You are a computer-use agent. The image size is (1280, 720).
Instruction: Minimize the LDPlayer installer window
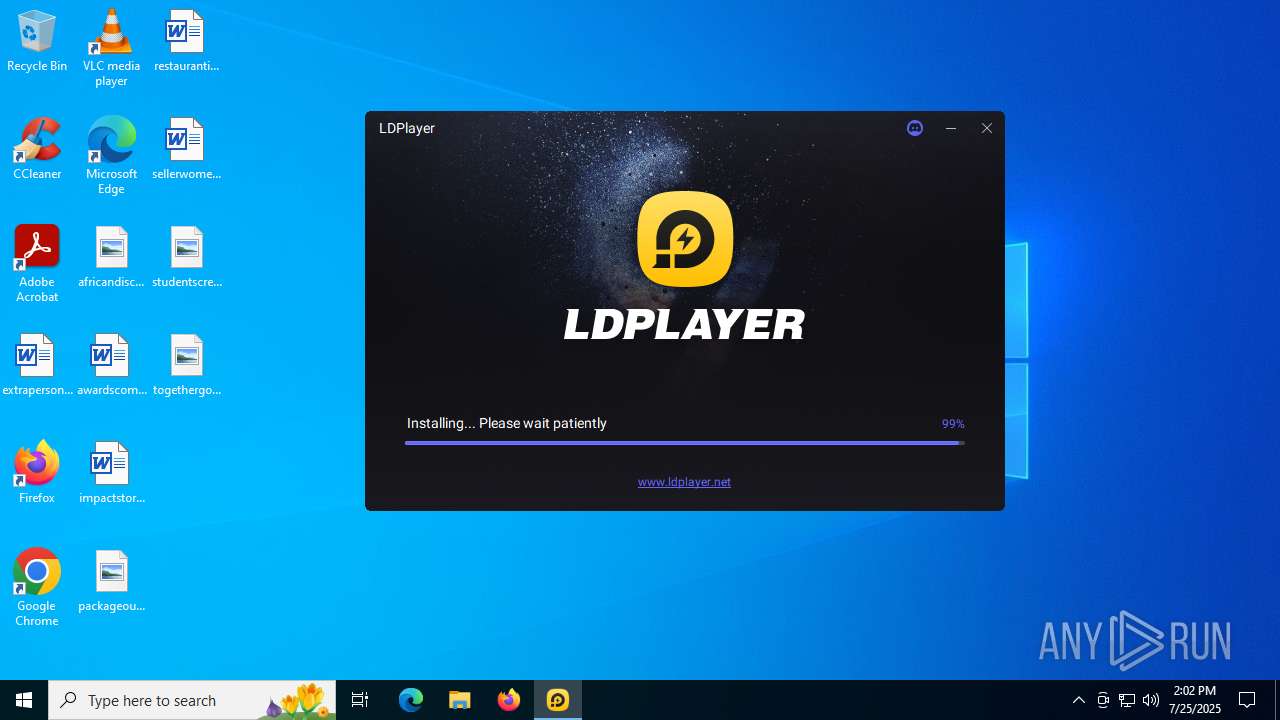click(951, 128)
